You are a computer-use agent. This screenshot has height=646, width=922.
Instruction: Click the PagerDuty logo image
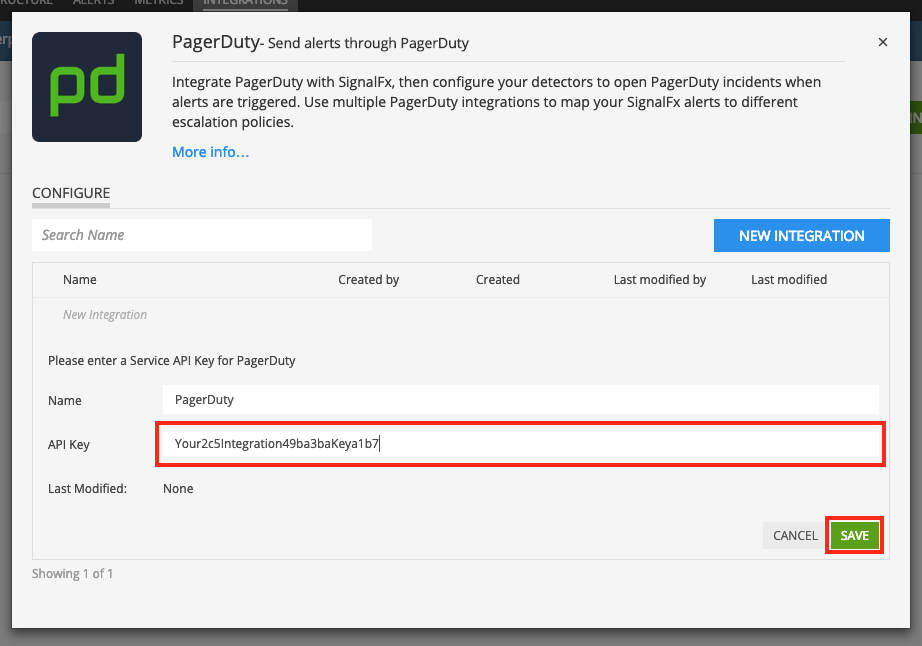point(87,86)
